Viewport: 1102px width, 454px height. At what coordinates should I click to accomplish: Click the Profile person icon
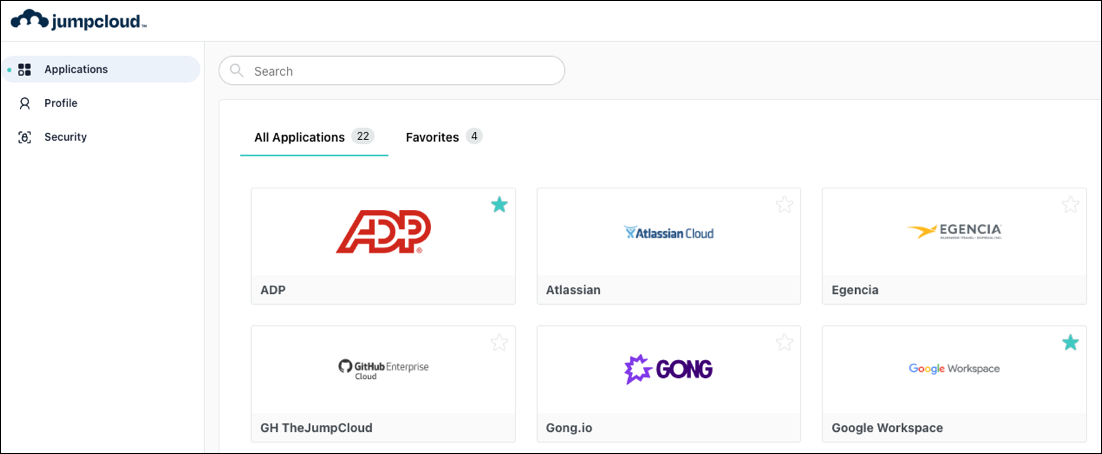[25, 103]
